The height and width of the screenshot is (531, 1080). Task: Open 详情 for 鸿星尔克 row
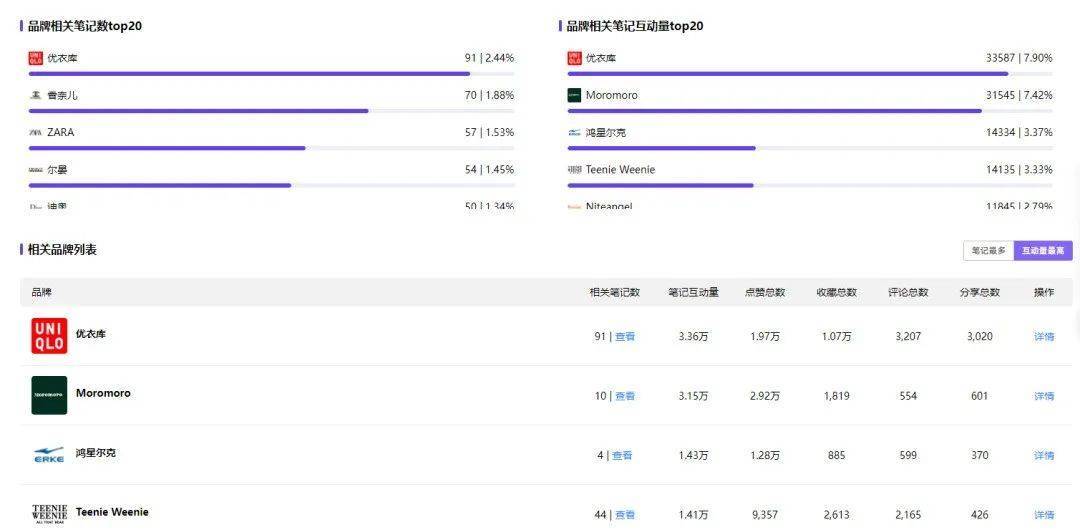click(1043, 455)
